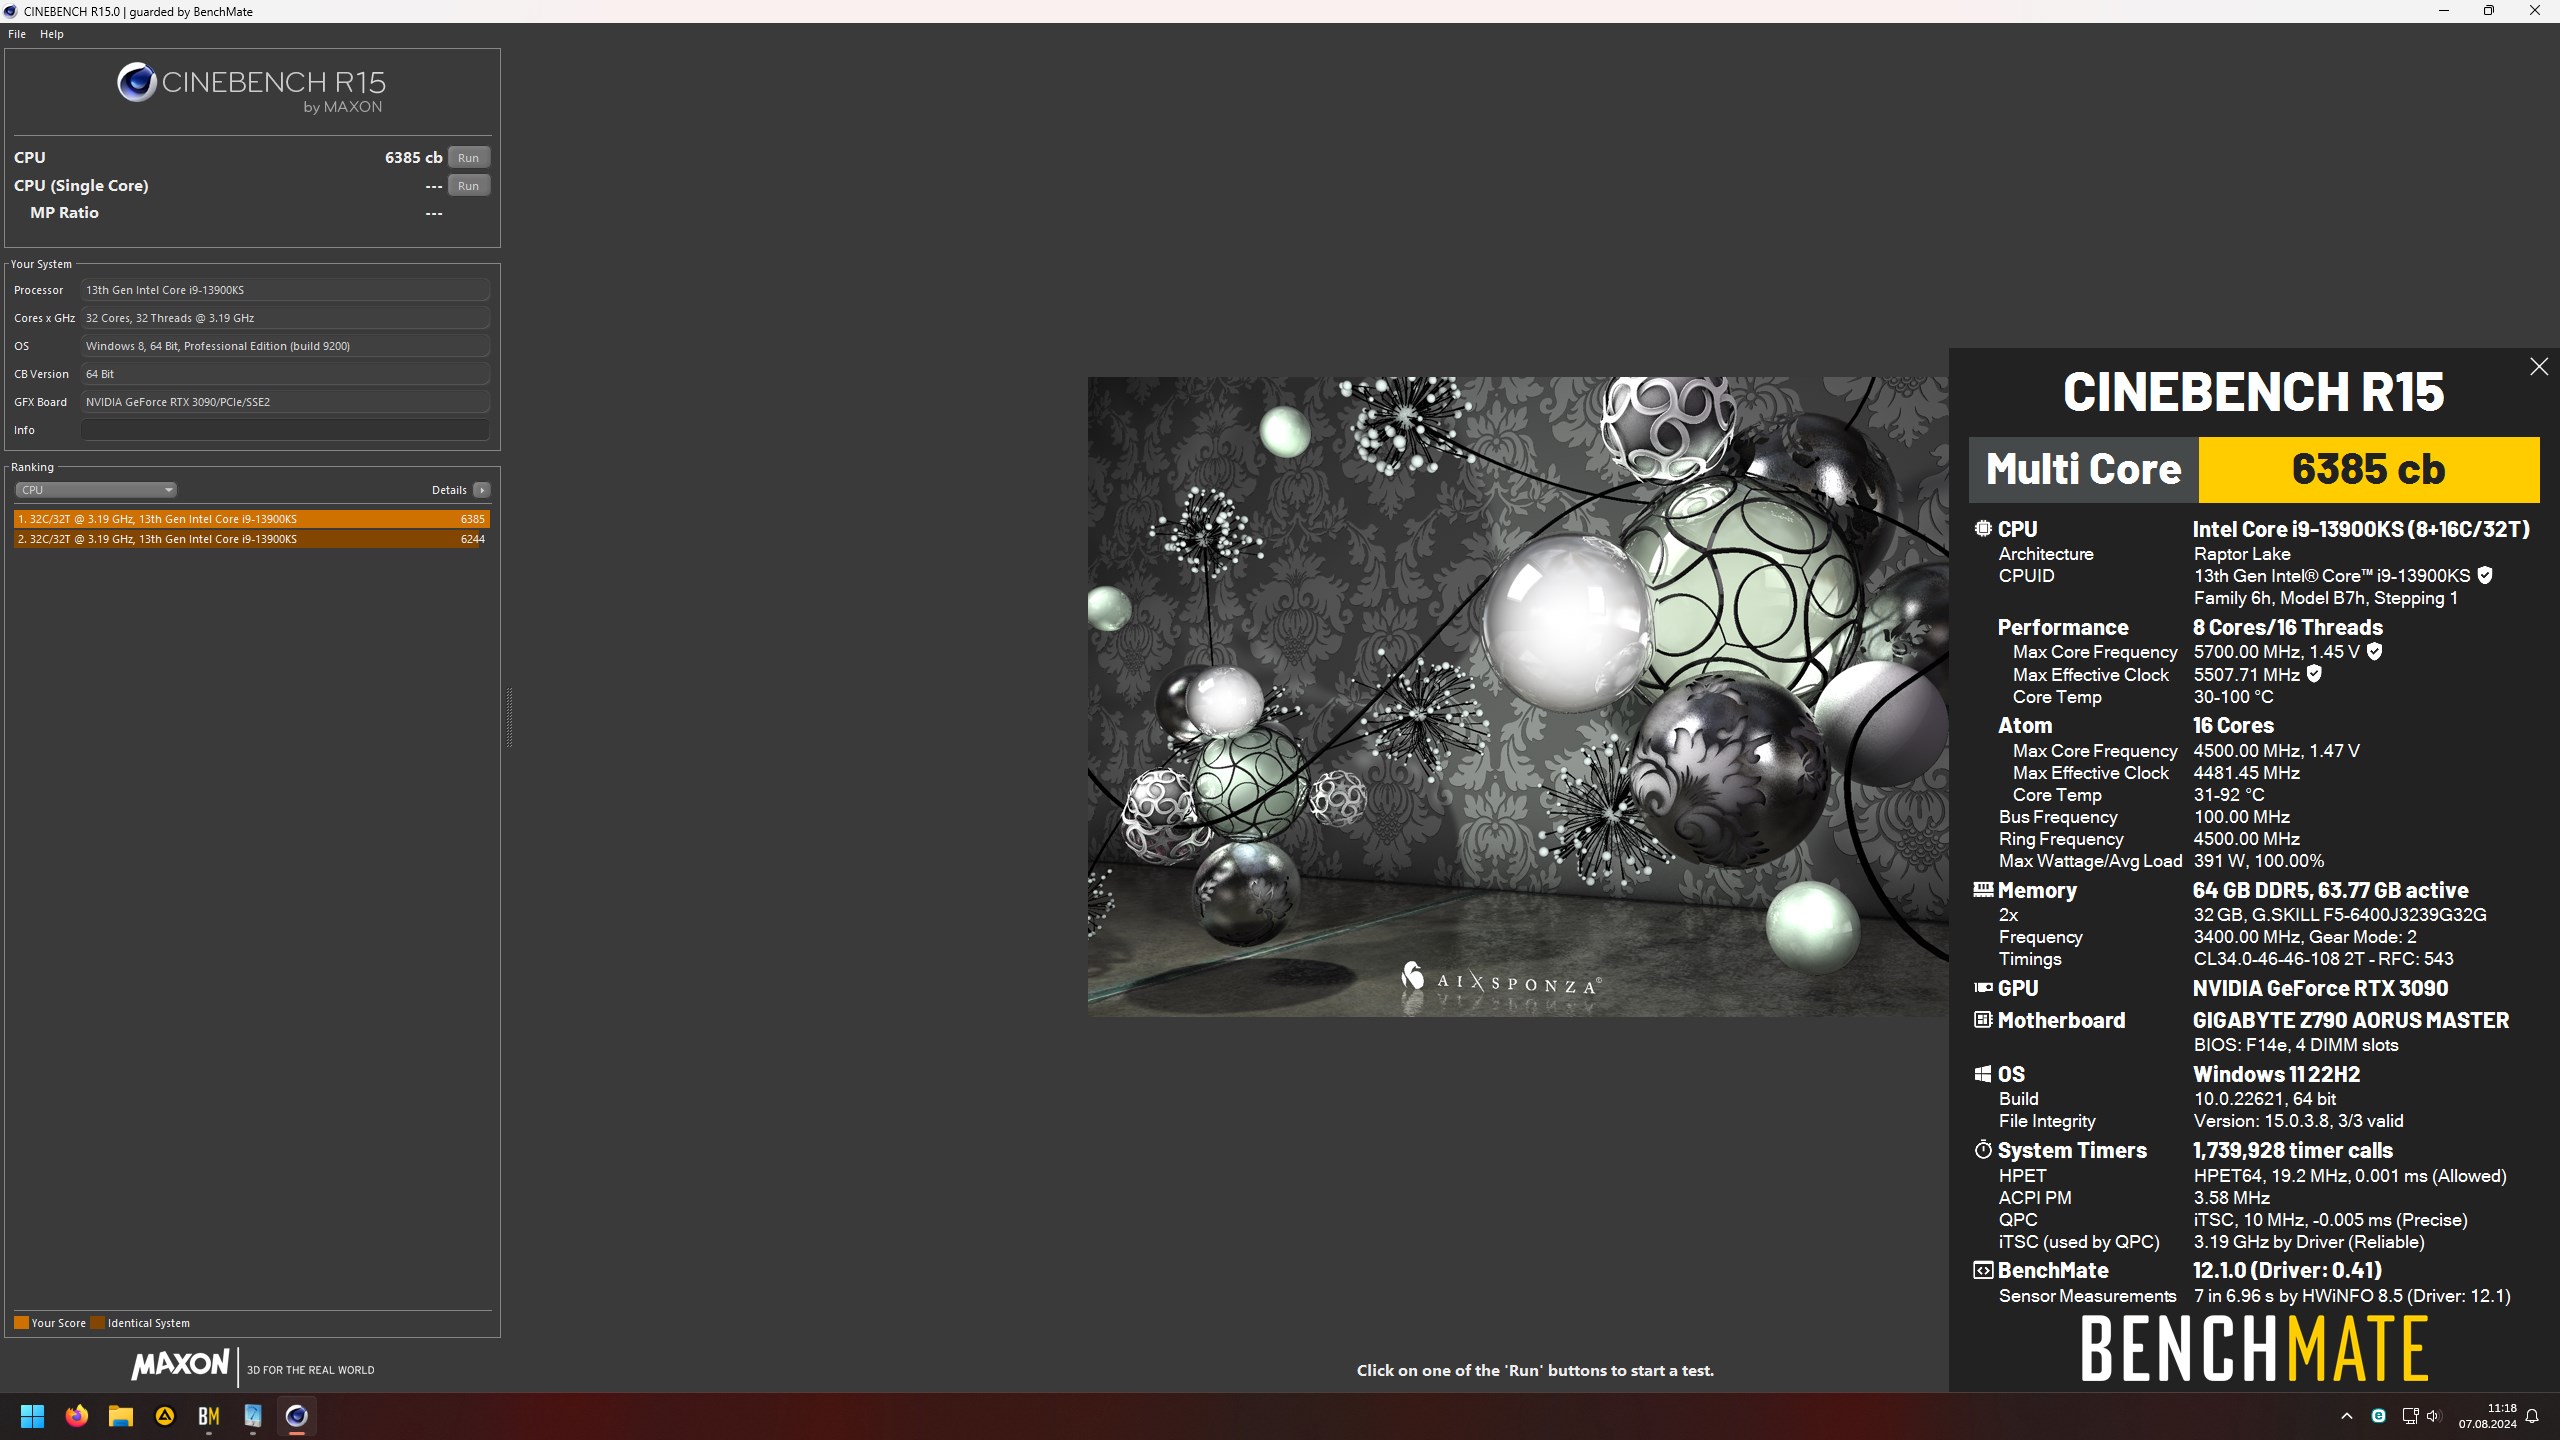Screen dimensions: 2560x1440
Task: Open network settings tray icon
Action: [x=2410, y=1416]
